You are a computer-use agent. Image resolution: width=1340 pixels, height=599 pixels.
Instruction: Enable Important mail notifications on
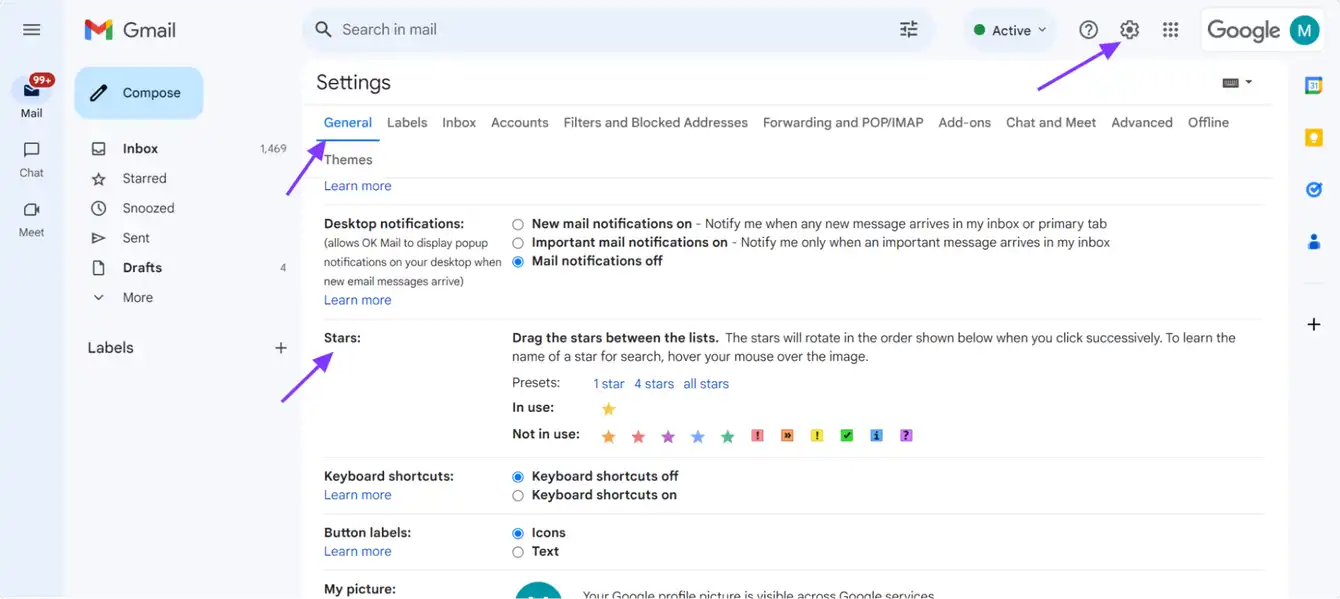(x=518, y=243)
